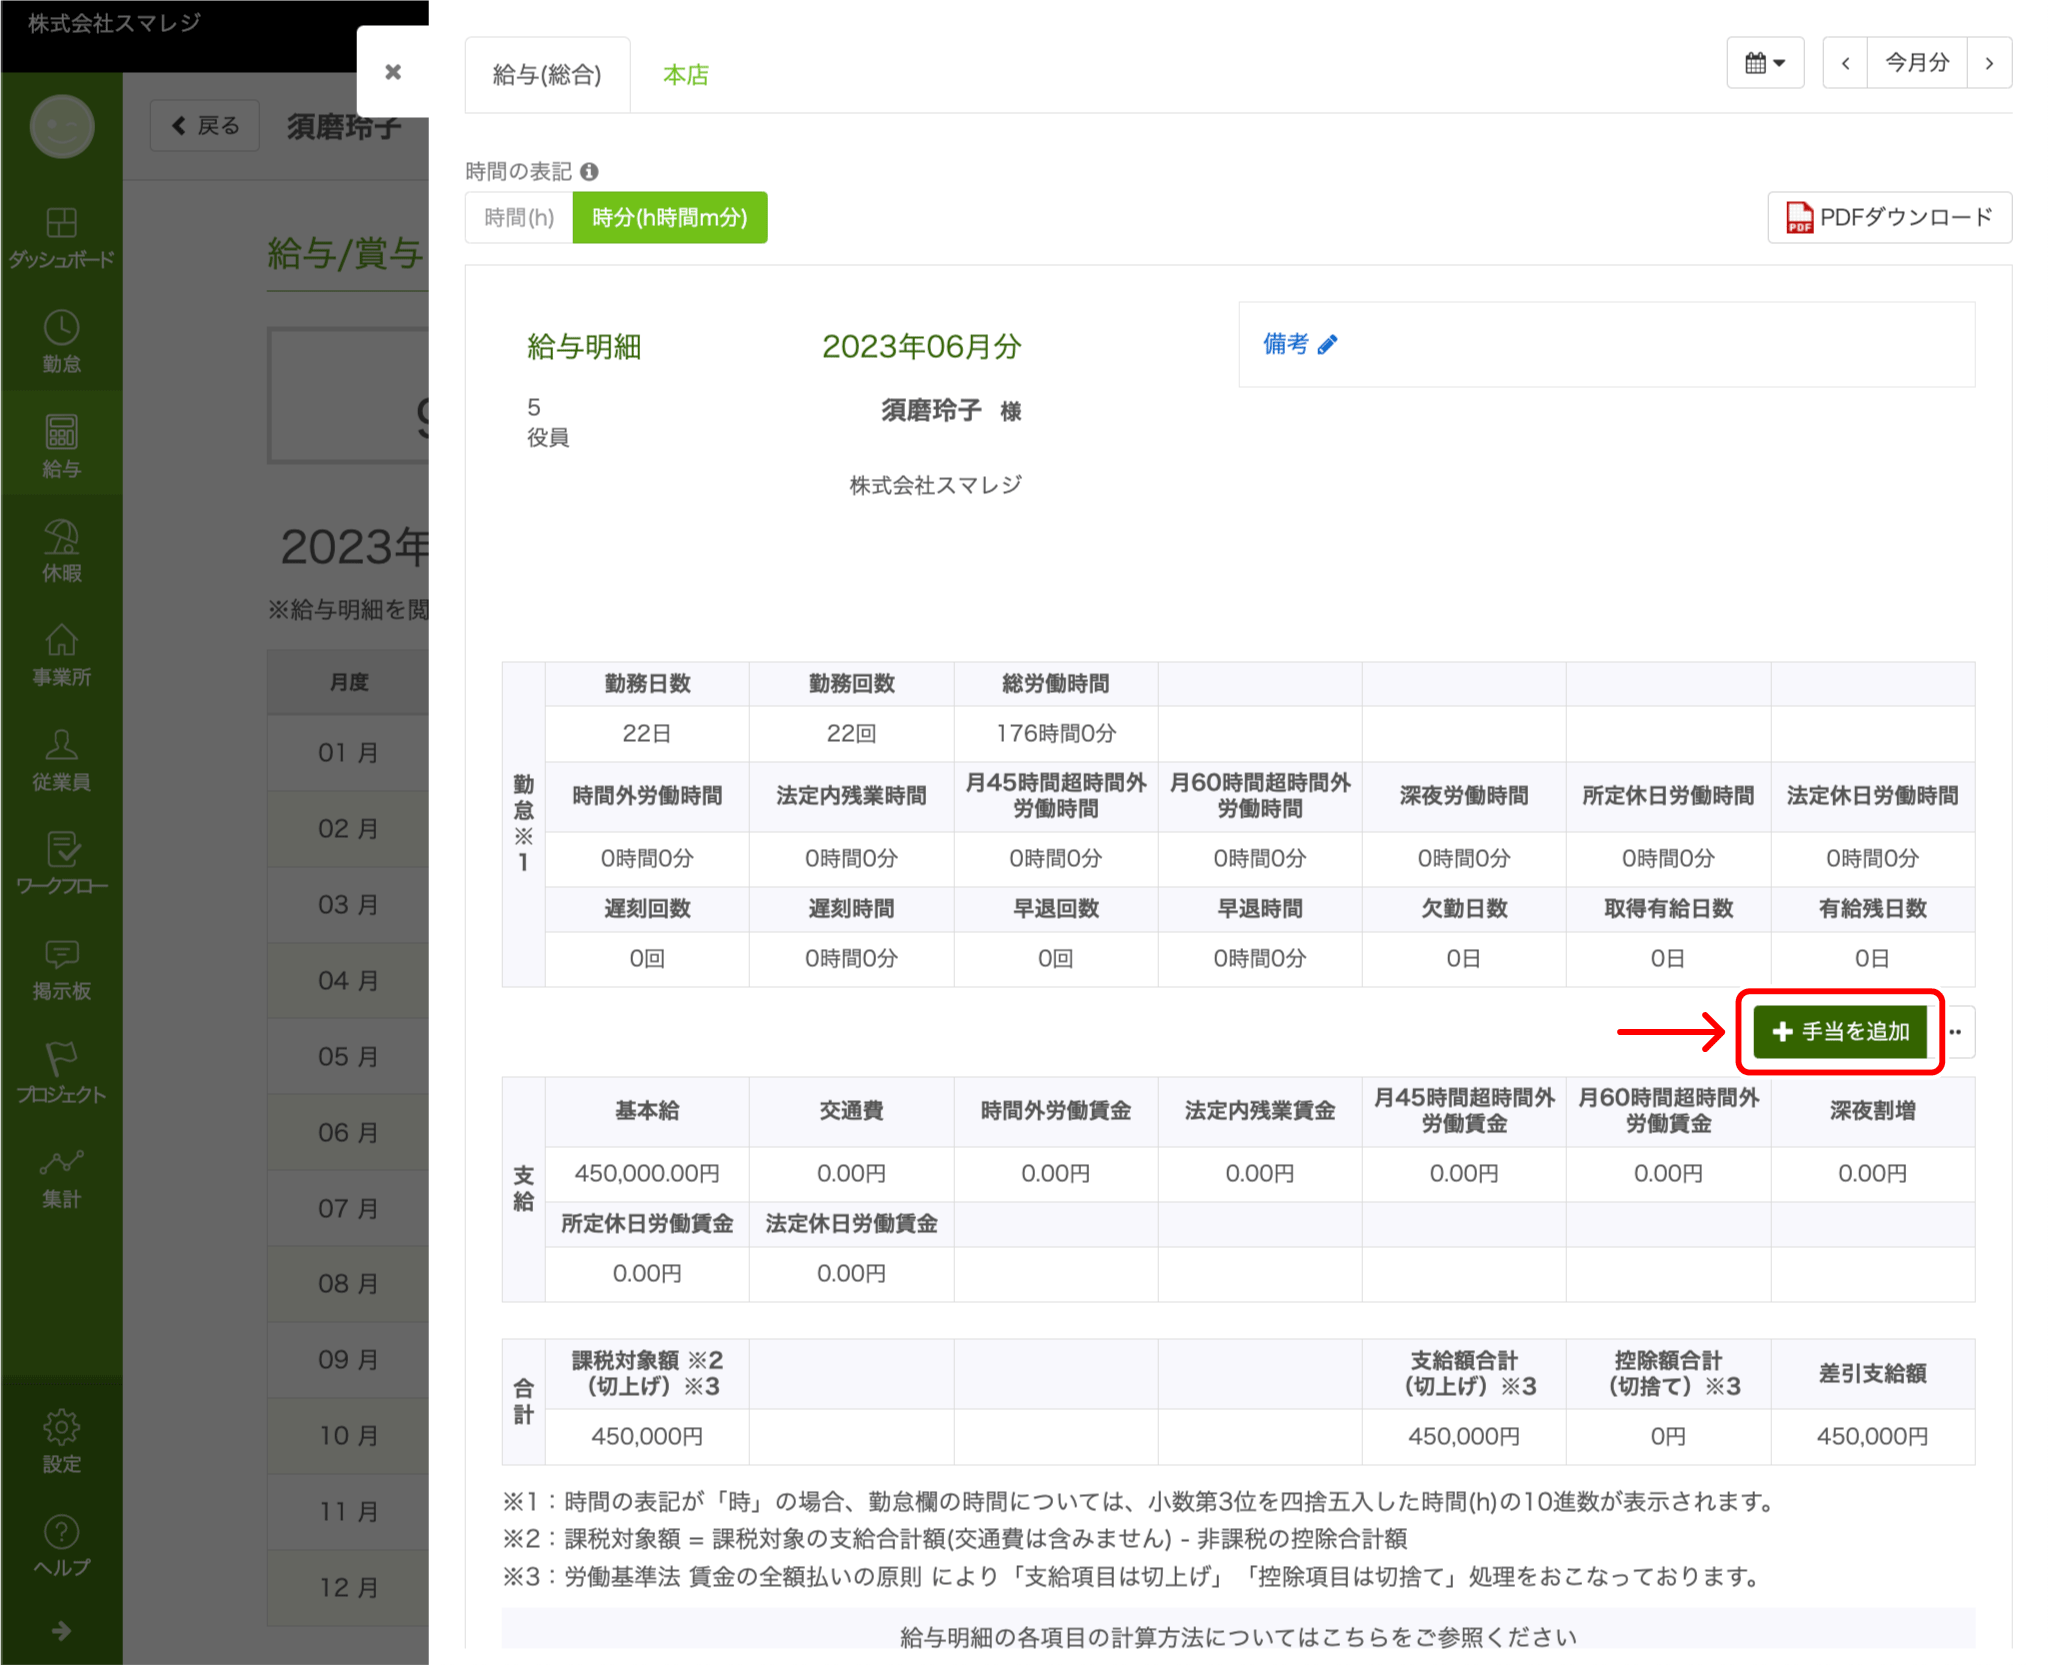Open the ヘルプ question mark icon
This screenshot has width=2048, height=1665.
(61, 1546)
